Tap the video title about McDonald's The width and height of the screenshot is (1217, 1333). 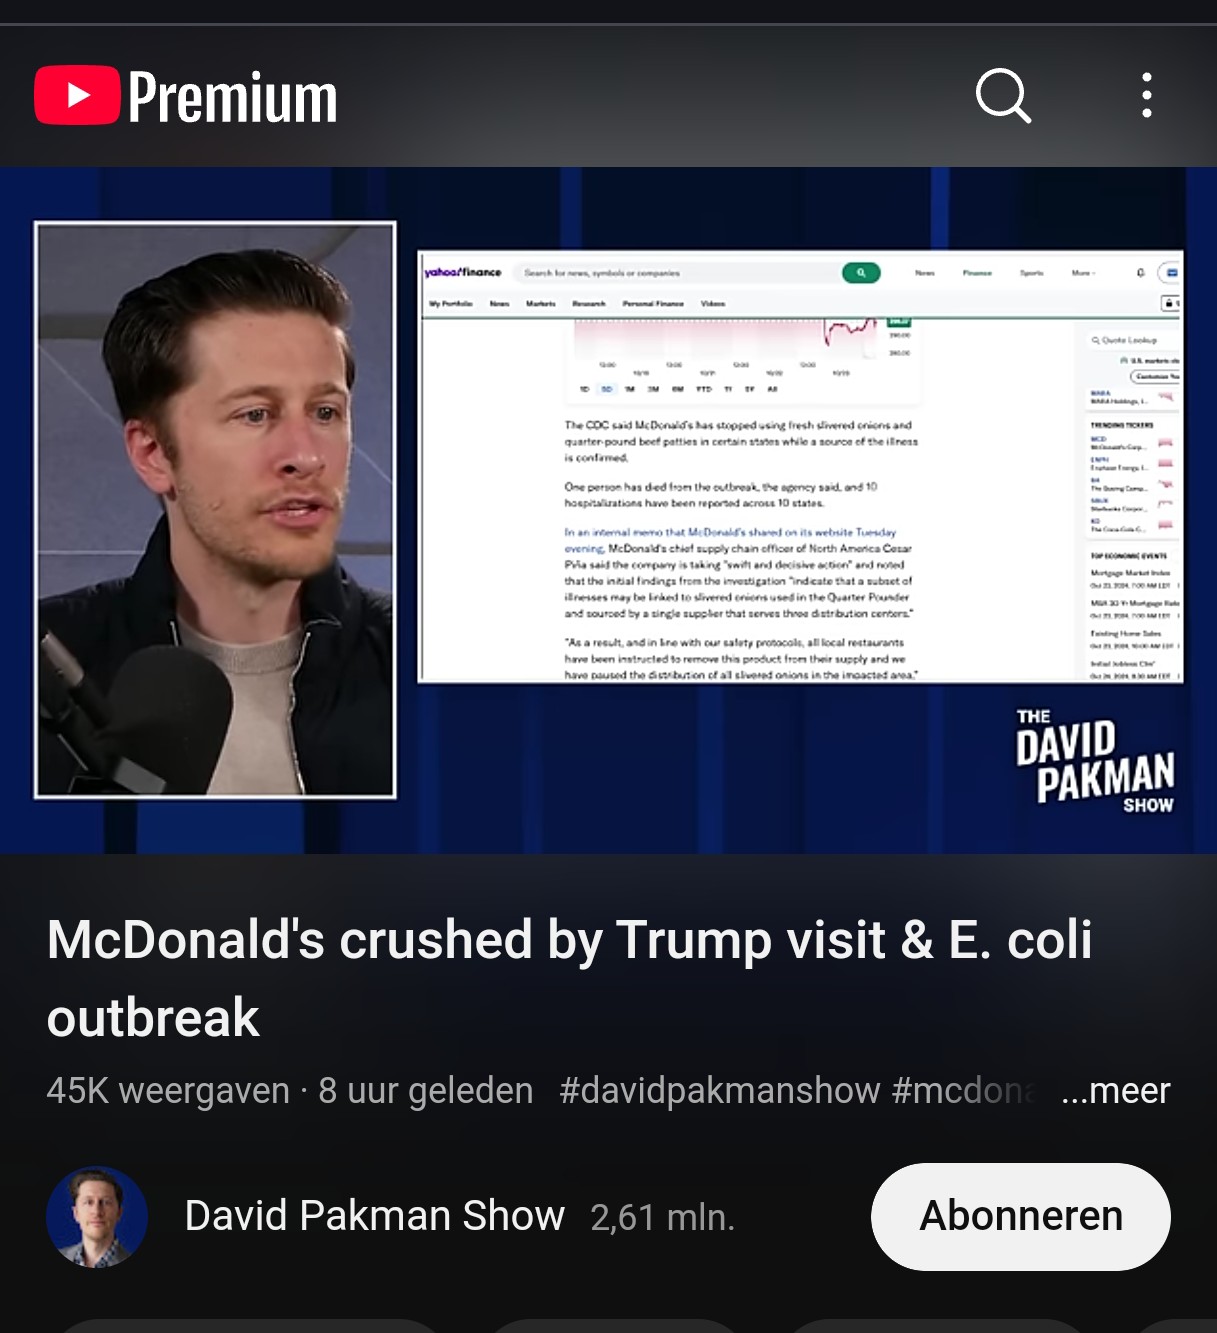click(569, 978)
